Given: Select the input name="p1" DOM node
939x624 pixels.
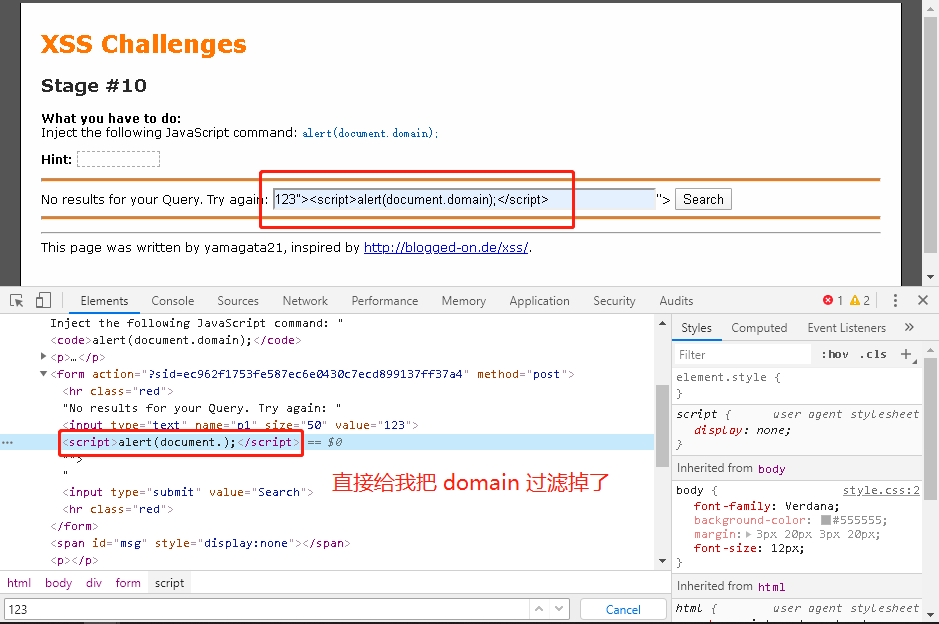Looking at the screenshot, I should pyautogui.click(x=240, y=425).
